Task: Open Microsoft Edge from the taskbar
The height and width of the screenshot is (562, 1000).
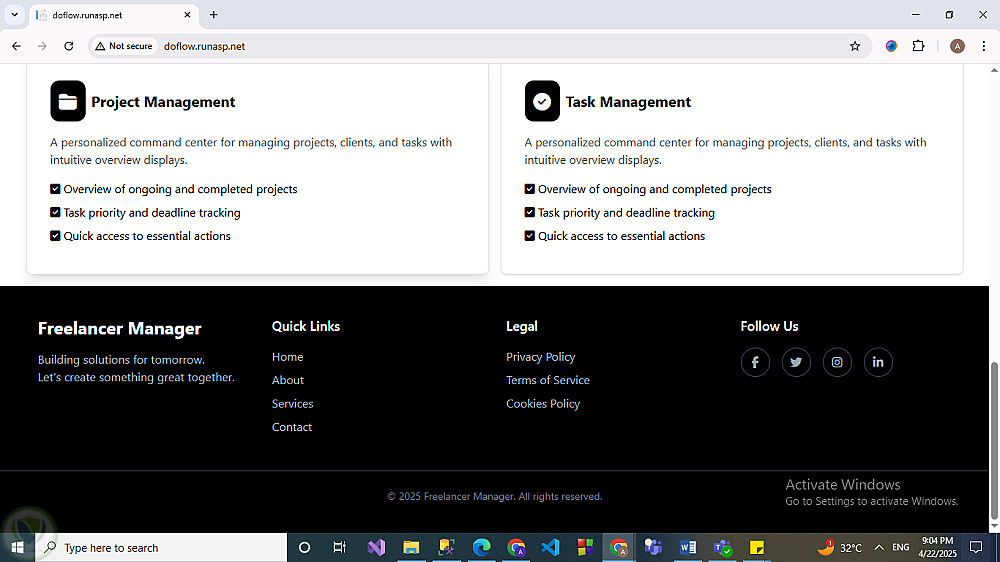Action: pos(482,547)
